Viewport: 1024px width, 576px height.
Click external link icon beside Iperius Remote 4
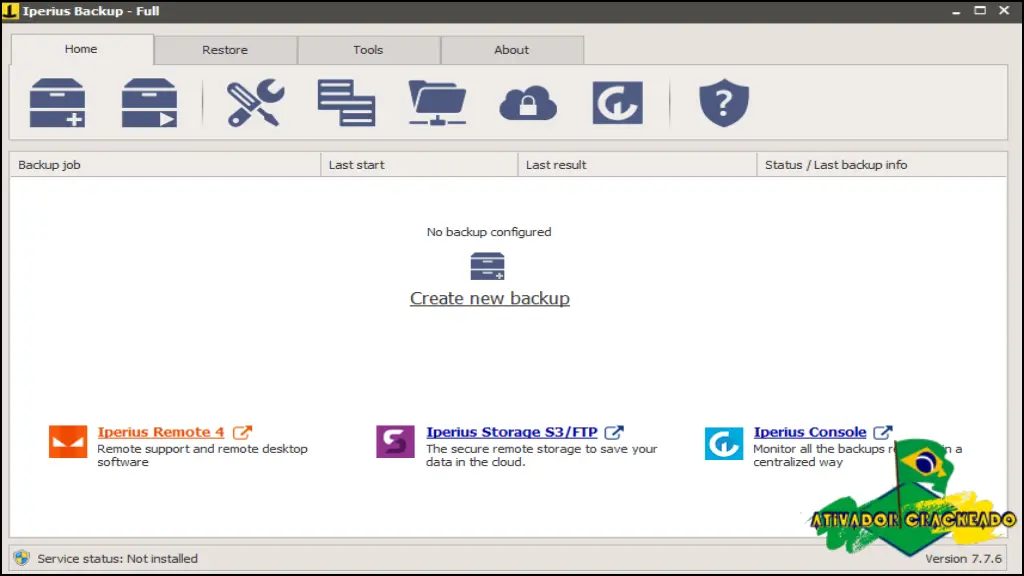click(242, 432)
